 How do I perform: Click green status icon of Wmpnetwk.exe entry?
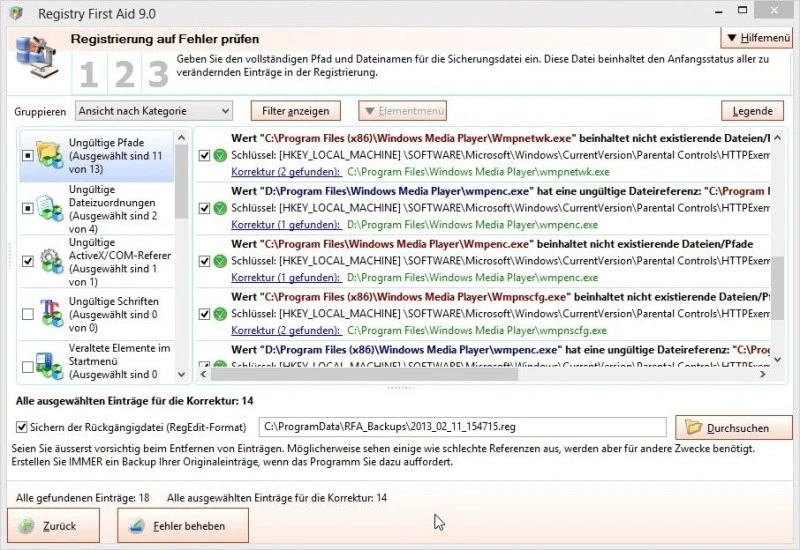(x=220, y=155)
